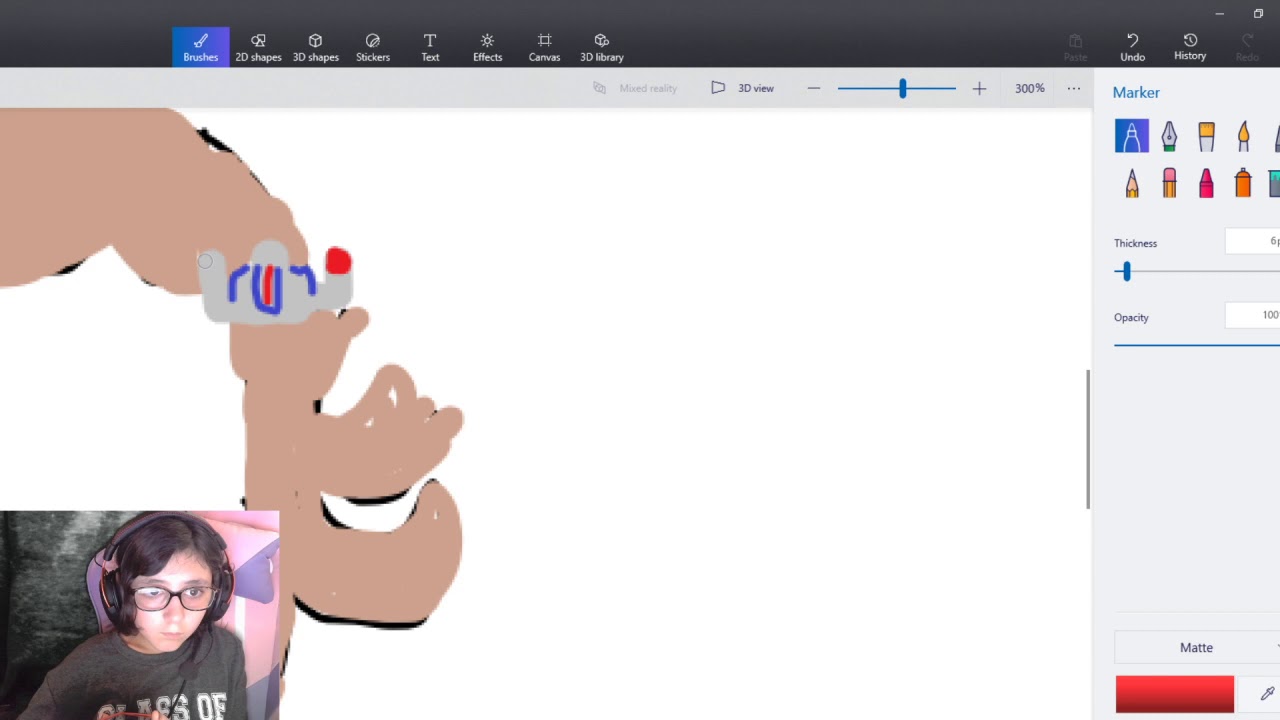The image size is (1280, 720).
Task: Select the Eraser tool
Action: click(1169, 183)
